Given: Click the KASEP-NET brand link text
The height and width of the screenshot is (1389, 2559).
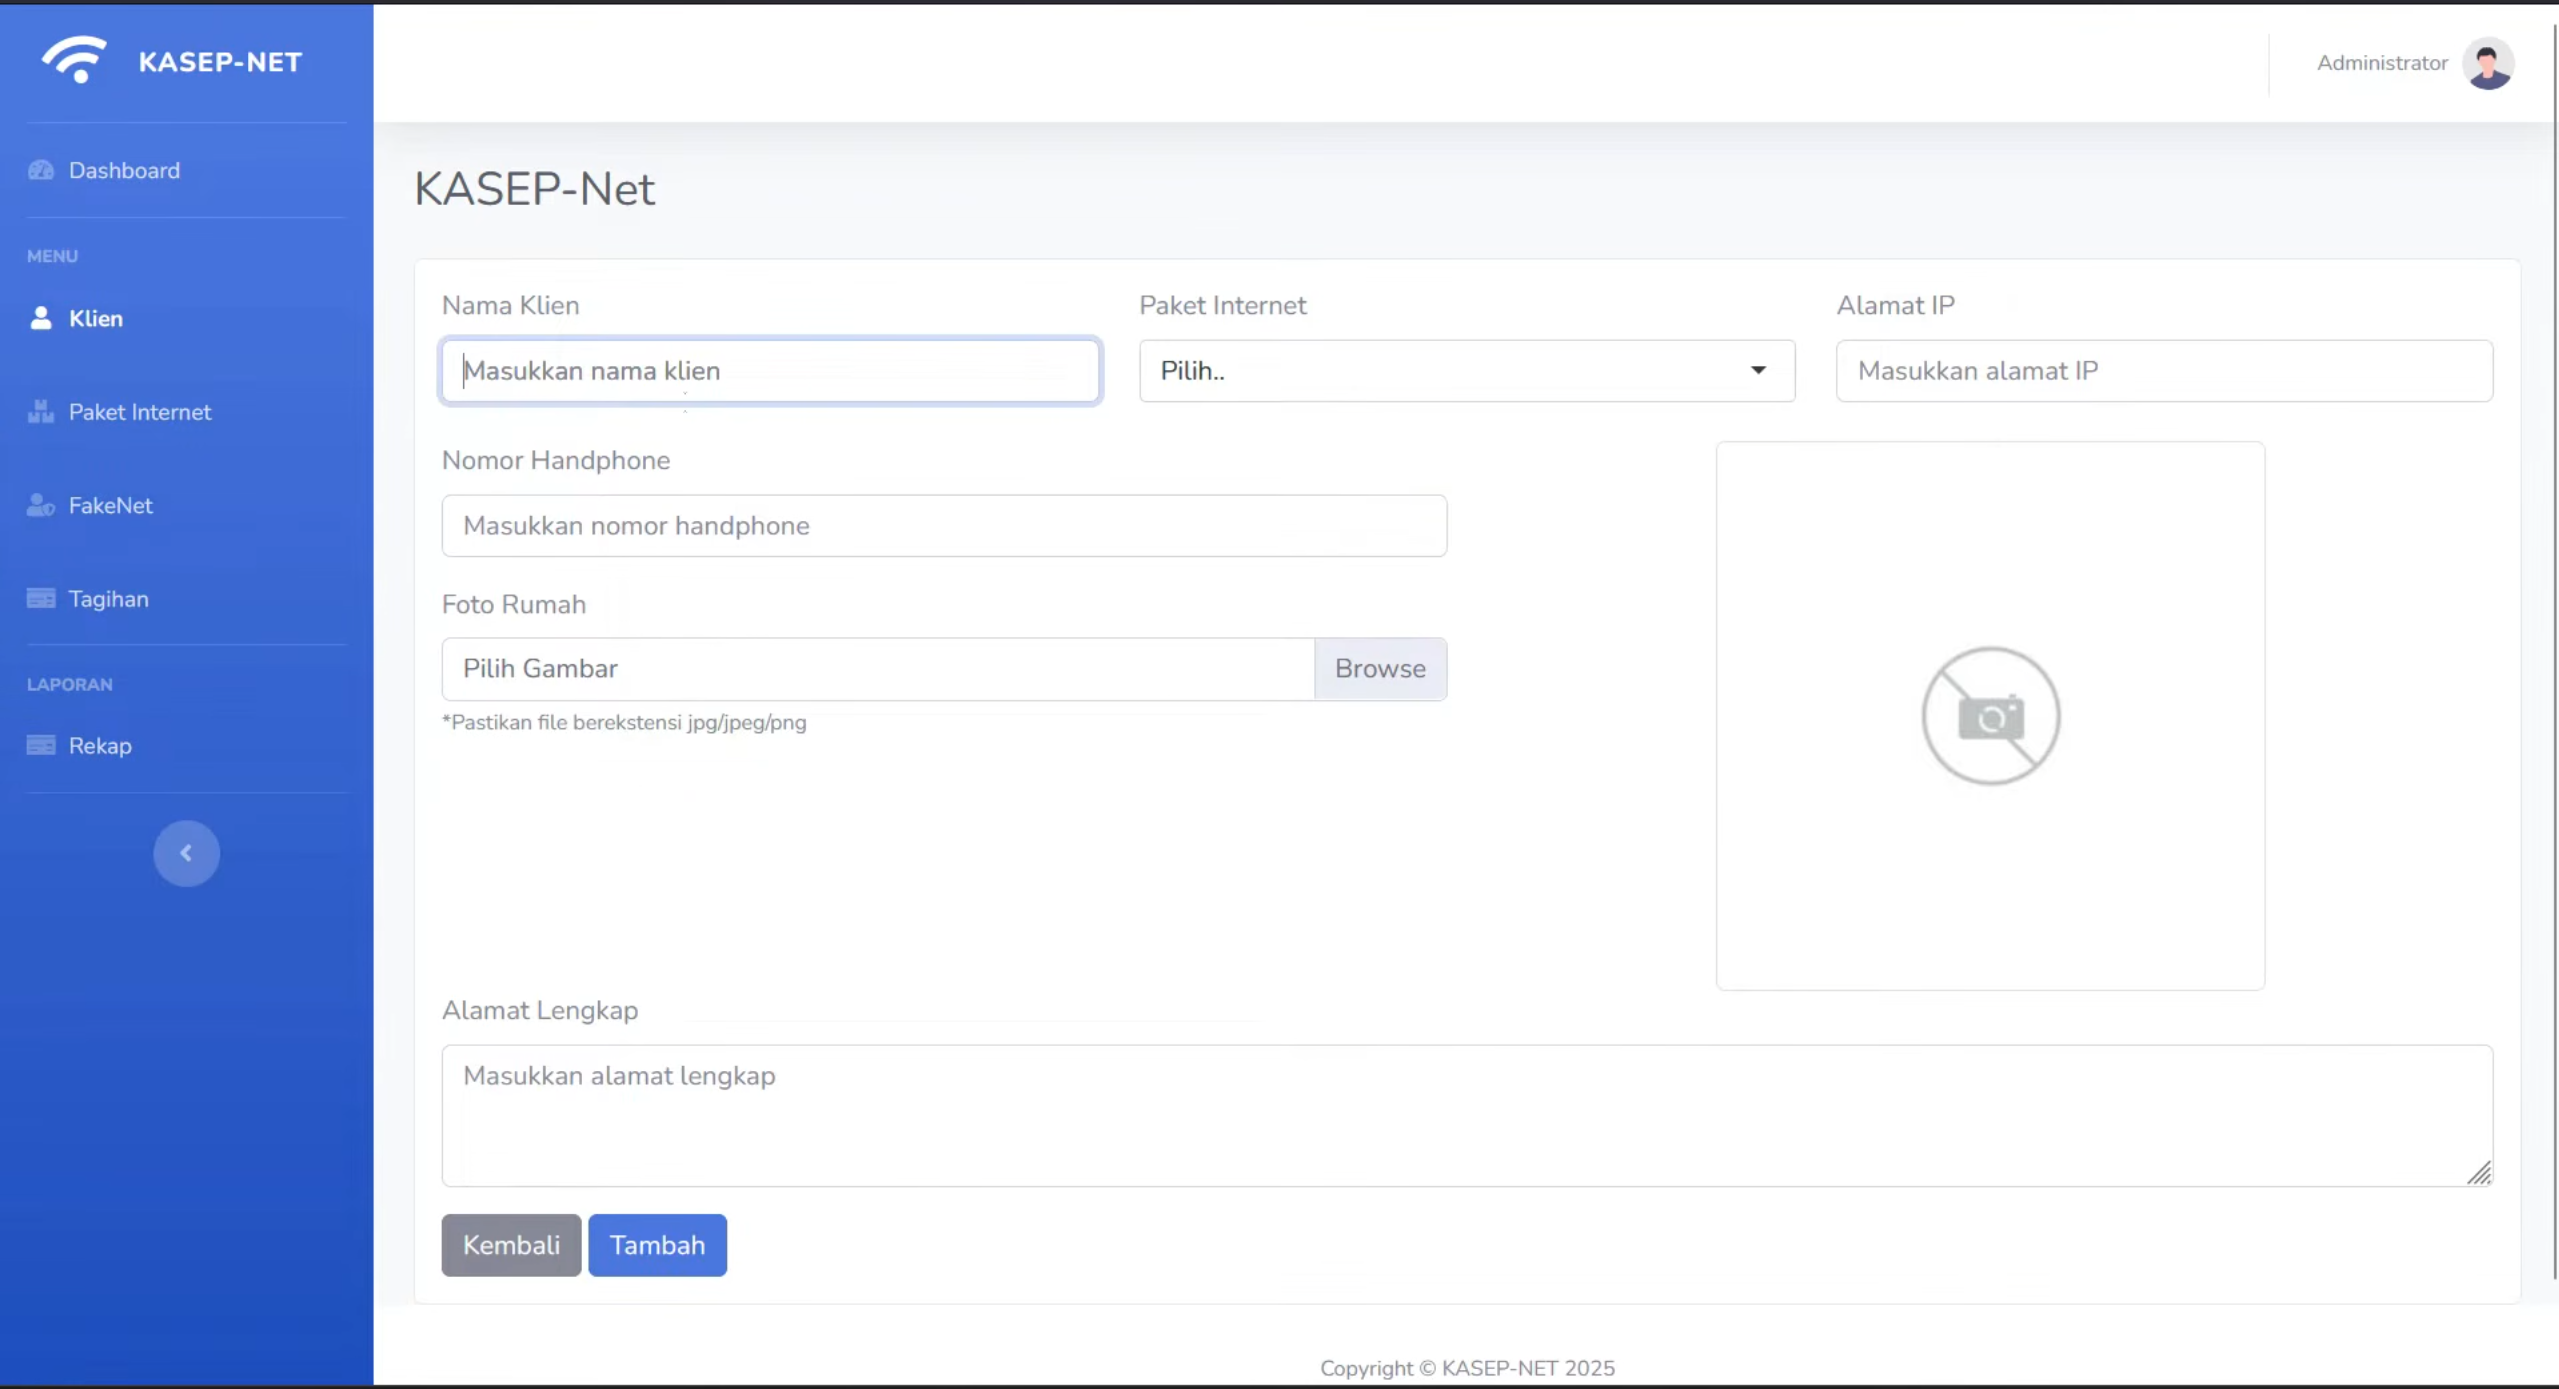Looking at the screenshot, I should [220, 62].
